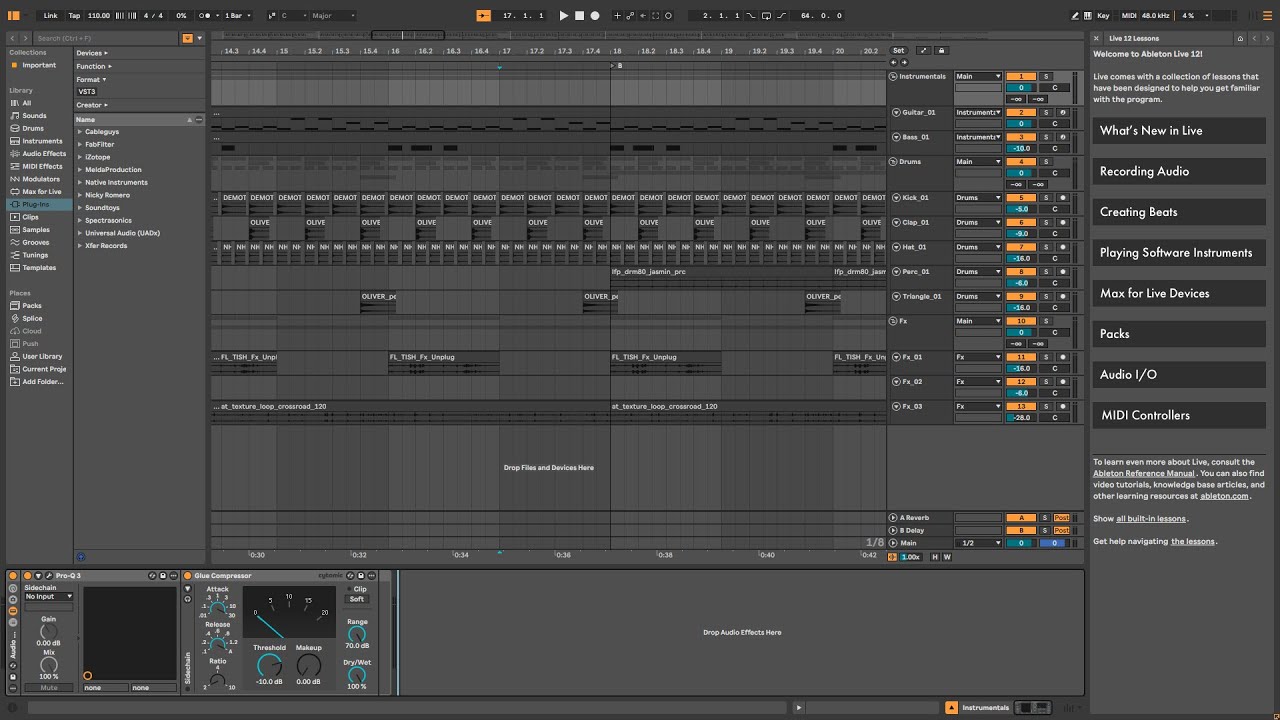This screenshot has height=720, width=1280.
Task: Unfold the Kick_01 track
Action: pos(897,197)
